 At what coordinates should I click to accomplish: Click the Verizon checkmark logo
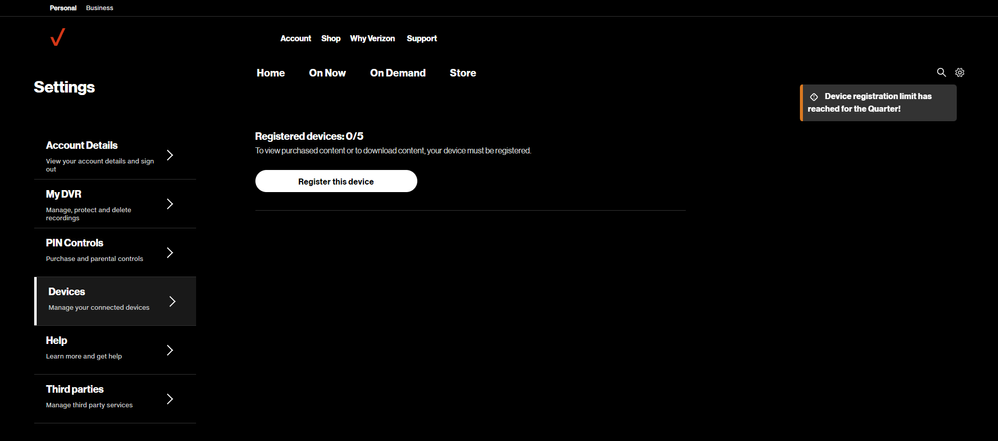57,38
